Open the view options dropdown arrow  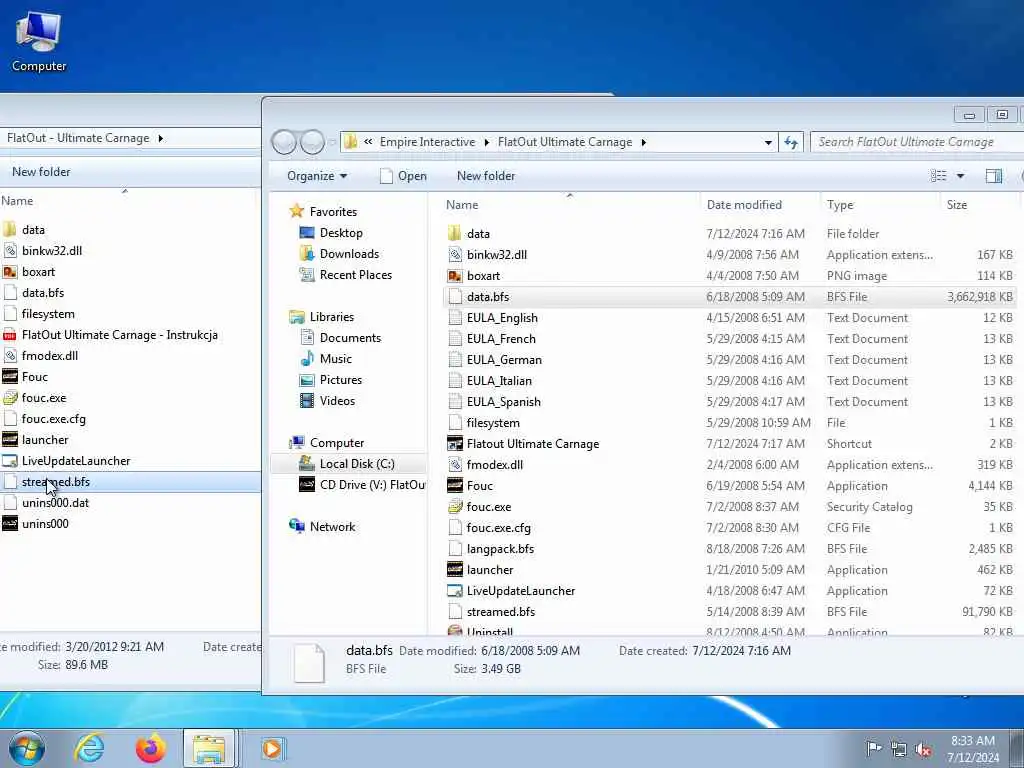pos(960,176)
